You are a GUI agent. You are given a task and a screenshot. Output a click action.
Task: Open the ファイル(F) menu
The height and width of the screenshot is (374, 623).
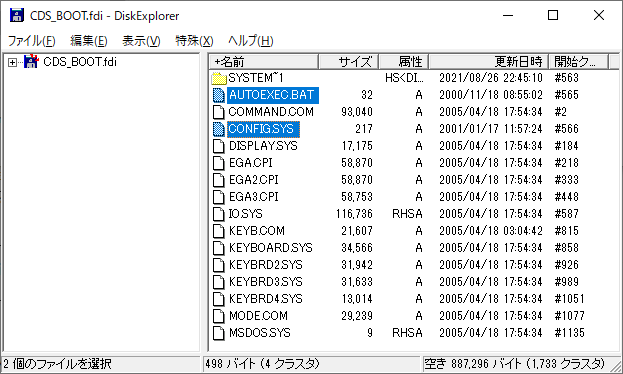pos(31,41)
